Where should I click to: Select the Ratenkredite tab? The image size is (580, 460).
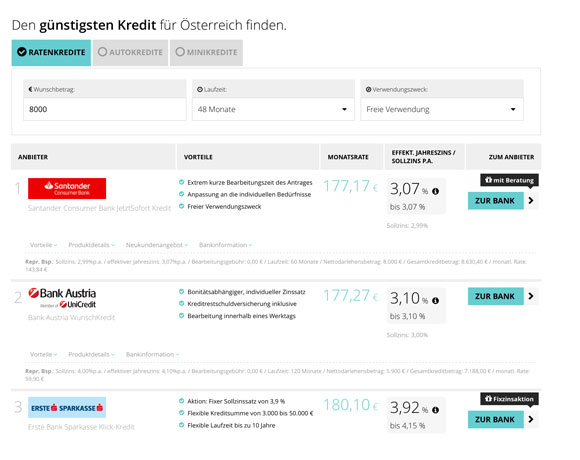click(x=51, y=53)
